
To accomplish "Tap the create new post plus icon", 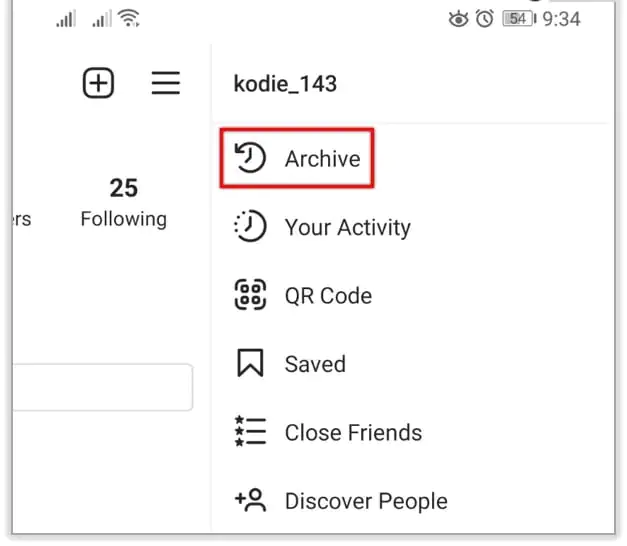I will (x=98, y=83).
